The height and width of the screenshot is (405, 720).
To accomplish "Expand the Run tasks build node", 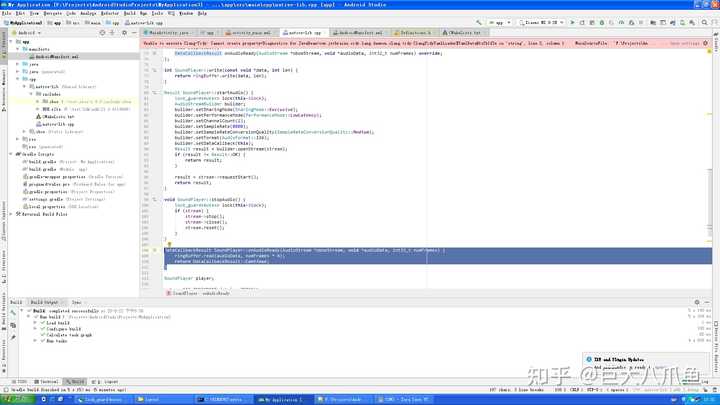I will click(x=35, y=341).
